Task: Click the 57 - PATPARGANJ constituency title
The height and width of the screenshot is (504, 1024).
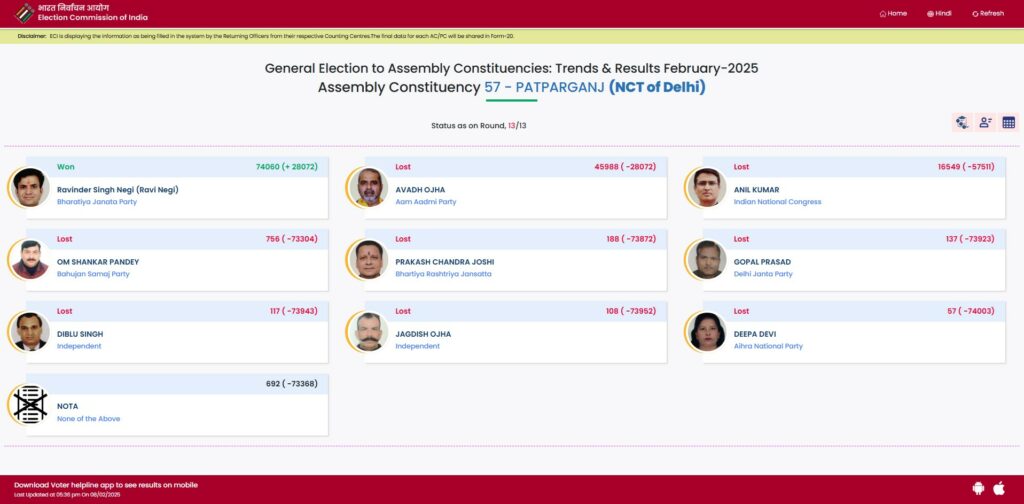Action: pyautogui.click(x=544, y=87)
